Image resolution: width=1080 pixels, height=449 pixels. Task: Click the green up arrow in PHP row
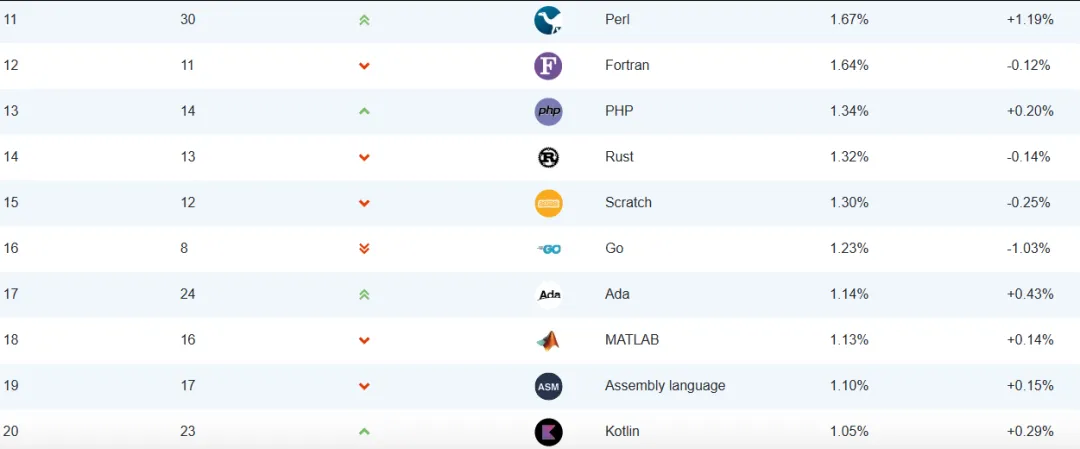(364, 111)
